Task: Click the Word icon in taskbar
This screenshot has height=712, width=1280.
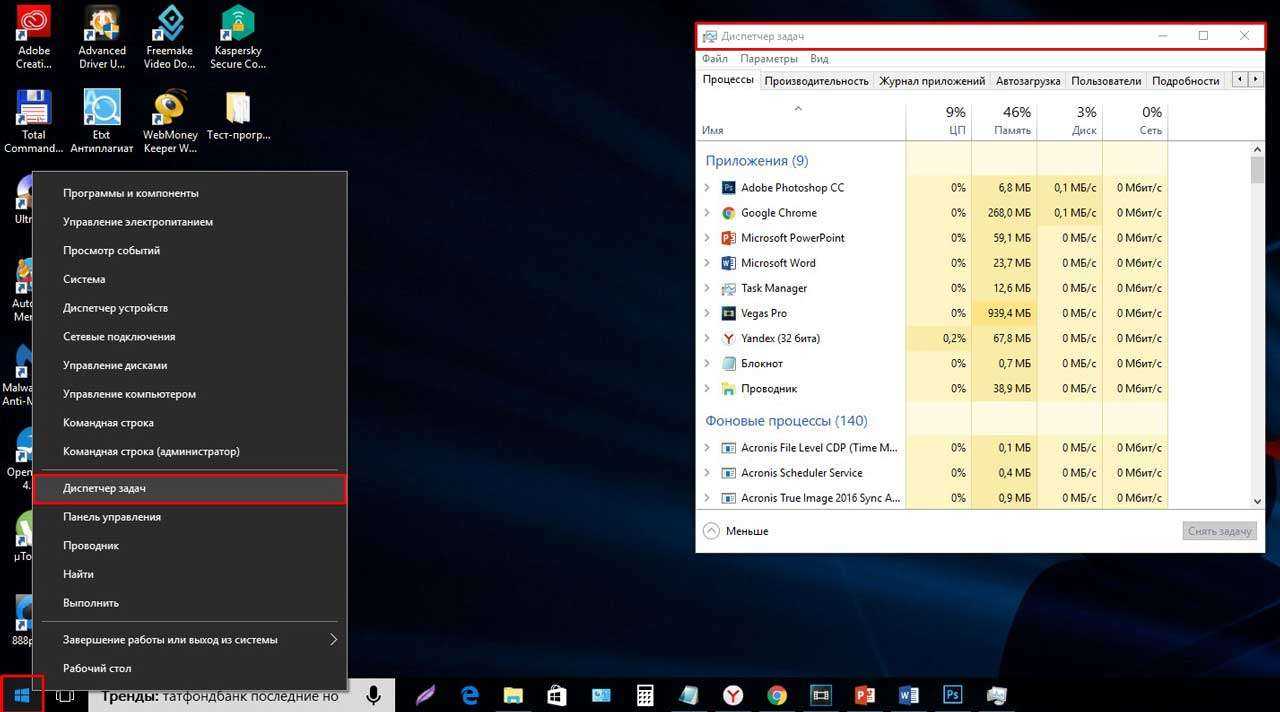Action: pyautogui.click(x=909, y=695)
